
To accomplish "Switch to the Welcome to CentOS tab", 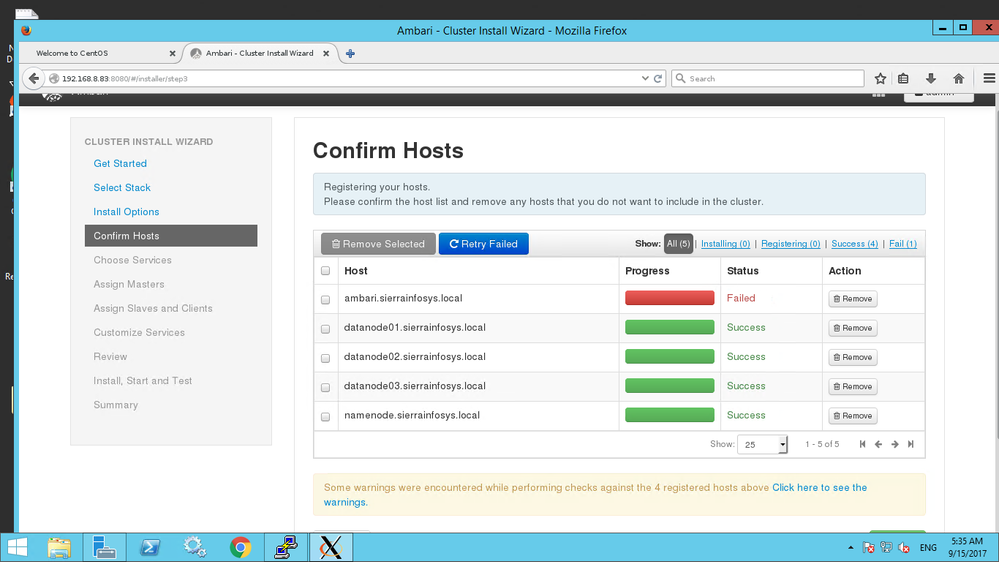I will pos(98,53).
